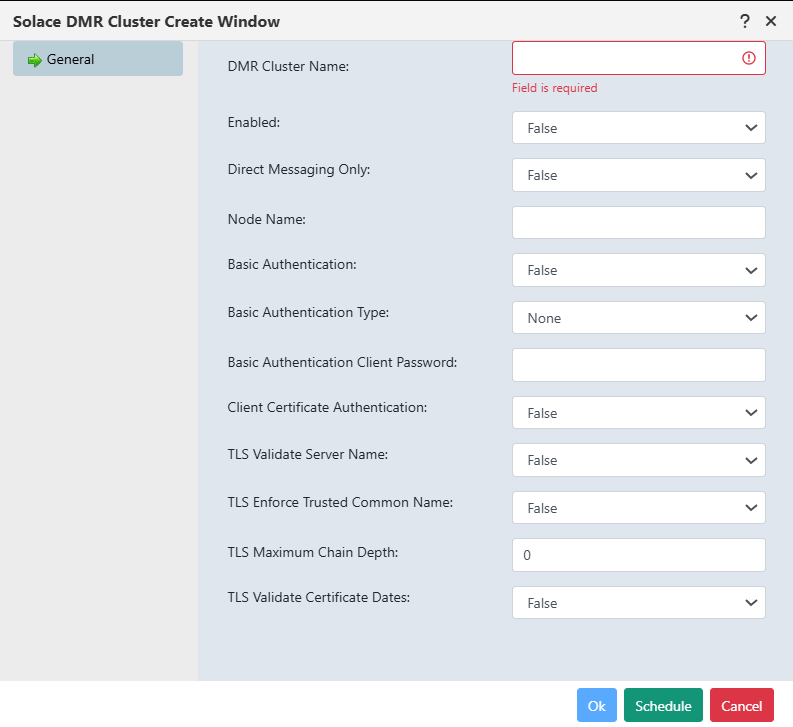The height and width of the screenshot is (727, 793).
Task: Click the Ok button
Action: (597, 705)
